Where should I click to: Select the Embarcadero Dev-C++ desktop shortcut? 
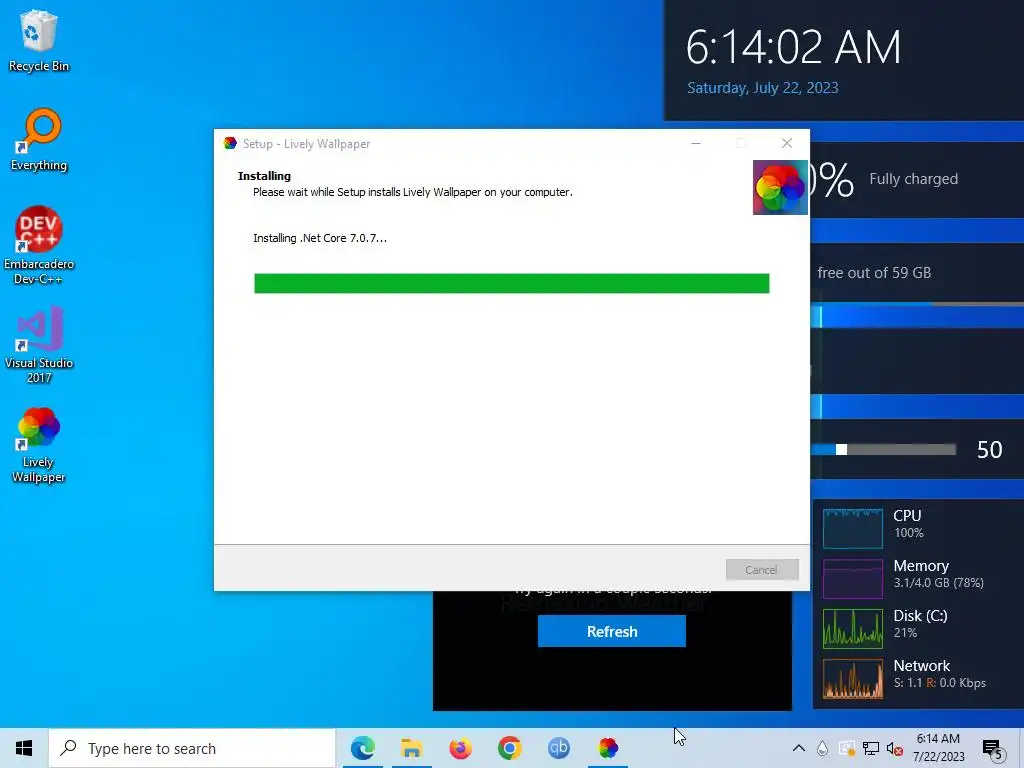[x=39, y=246]
